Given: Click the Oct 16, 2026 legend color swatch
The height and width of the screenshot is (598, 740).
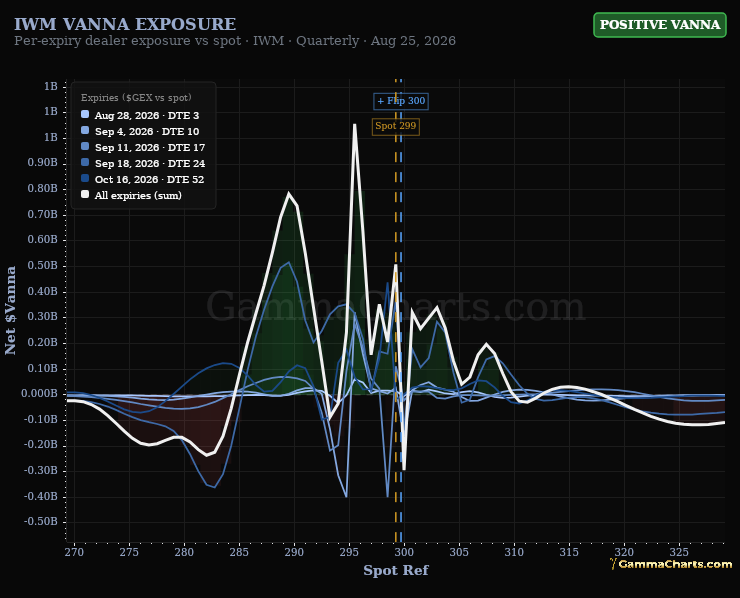Looking at the screenshot, I should pos(85,179).
